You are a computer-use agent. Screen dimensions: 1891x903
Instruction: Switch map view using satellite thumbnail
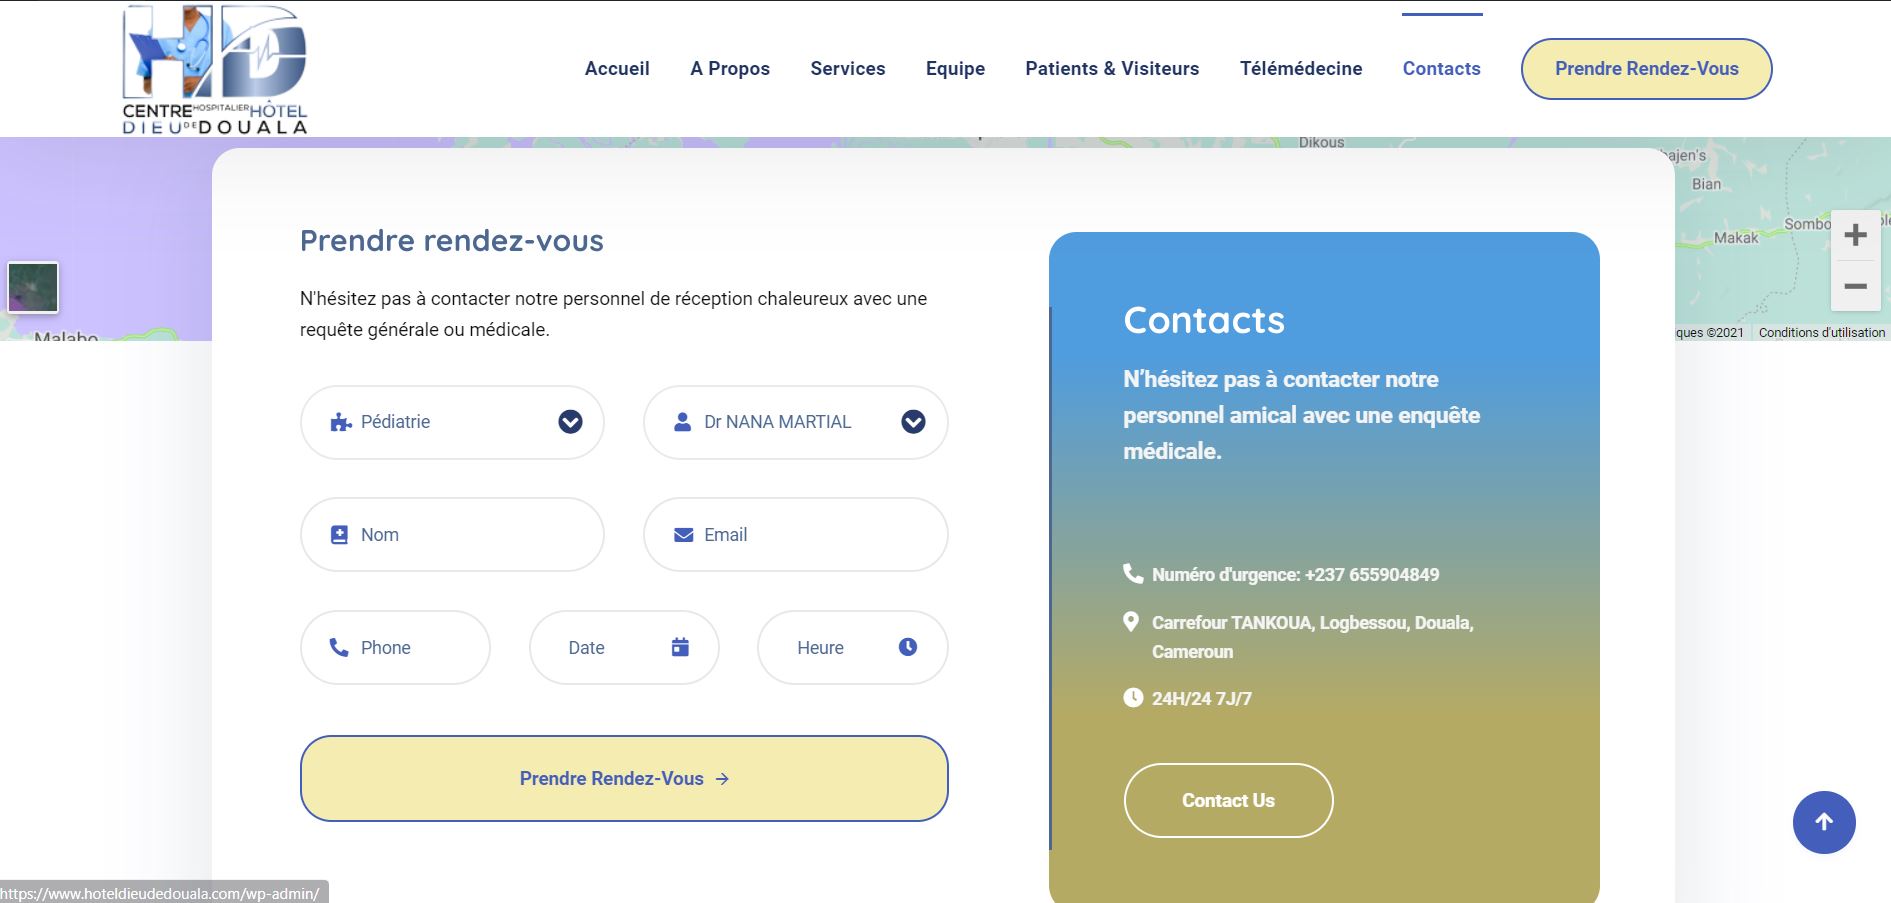[x=33, y=287]
